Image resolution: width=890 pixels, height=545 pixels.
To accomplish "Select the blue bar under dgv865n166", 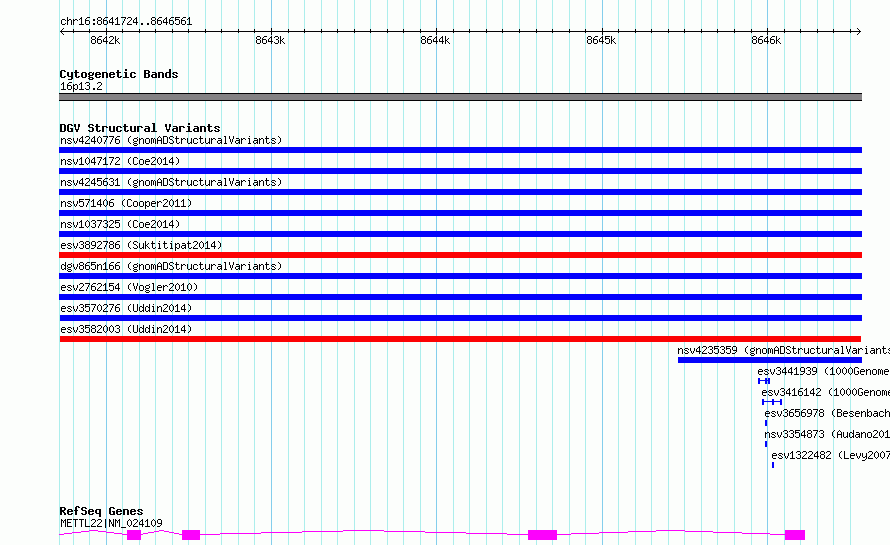I will point(460,276).
